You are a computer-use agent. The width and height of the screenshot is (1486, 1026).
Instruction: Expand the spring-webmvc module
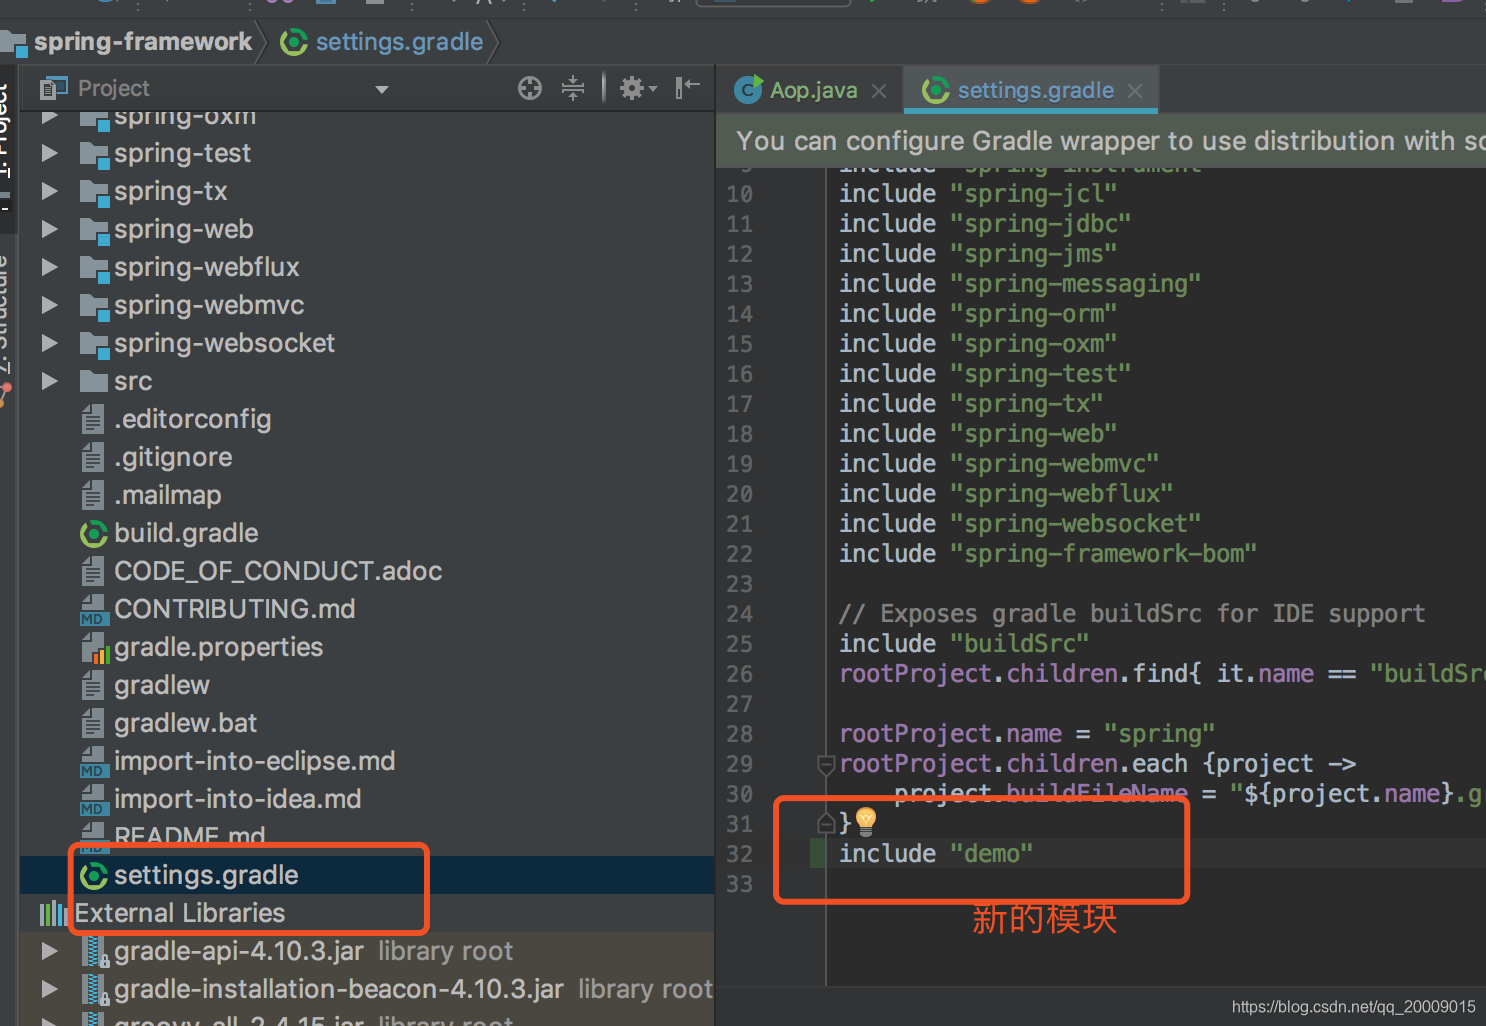pyautogui.click(x=49, y=305)
